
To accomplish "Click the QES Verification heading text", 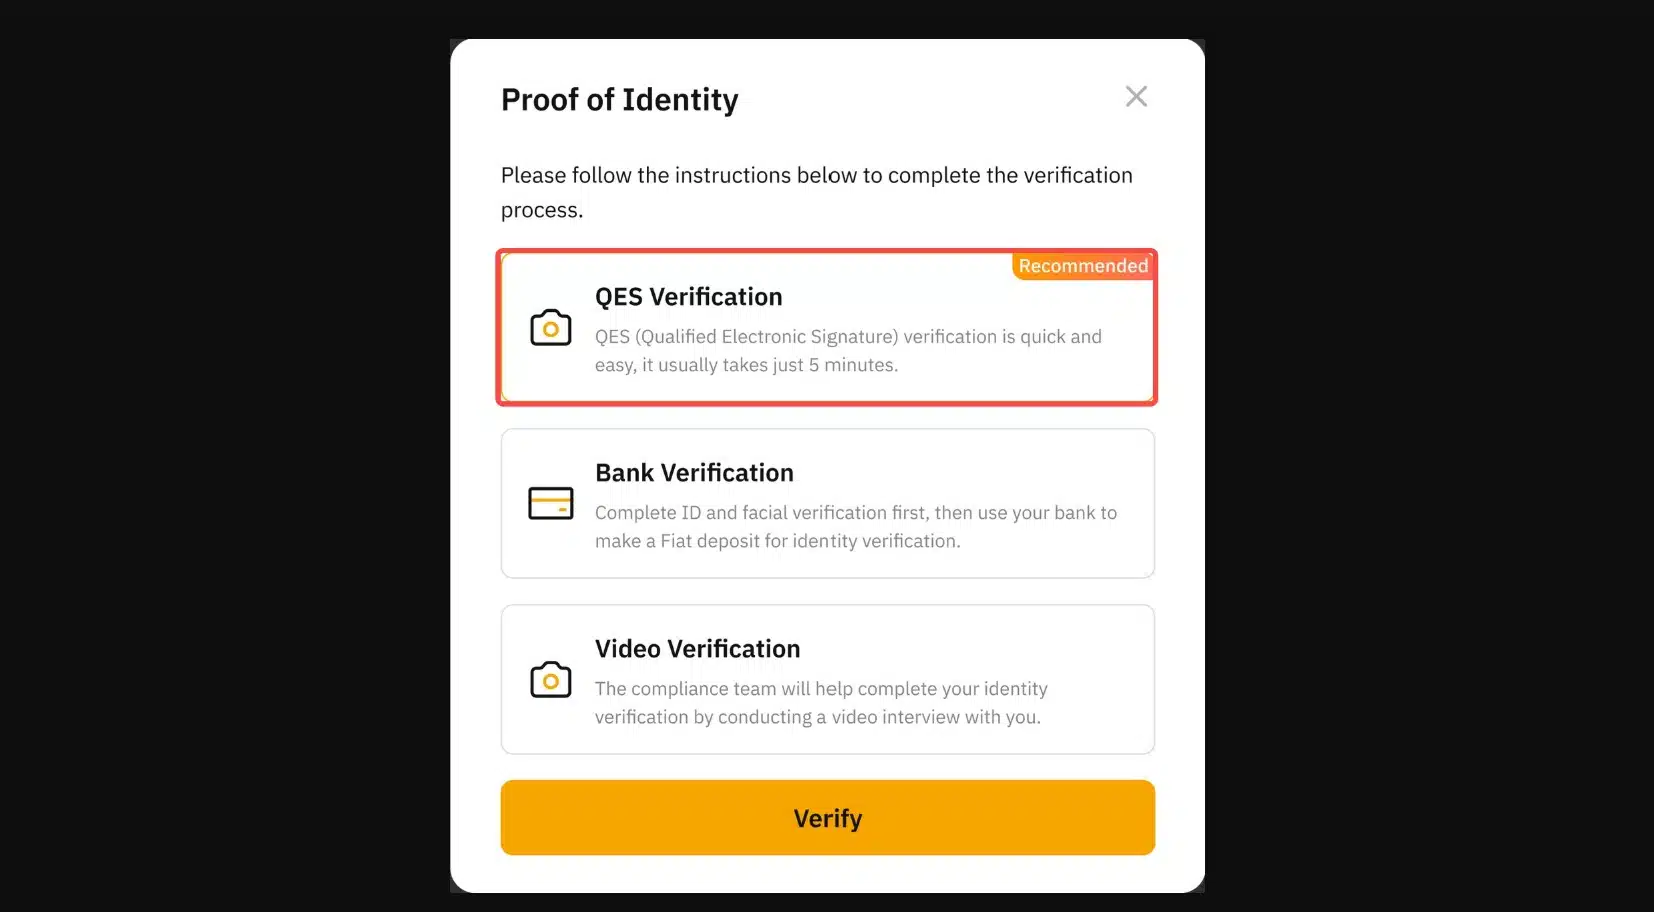I will 688,297.
